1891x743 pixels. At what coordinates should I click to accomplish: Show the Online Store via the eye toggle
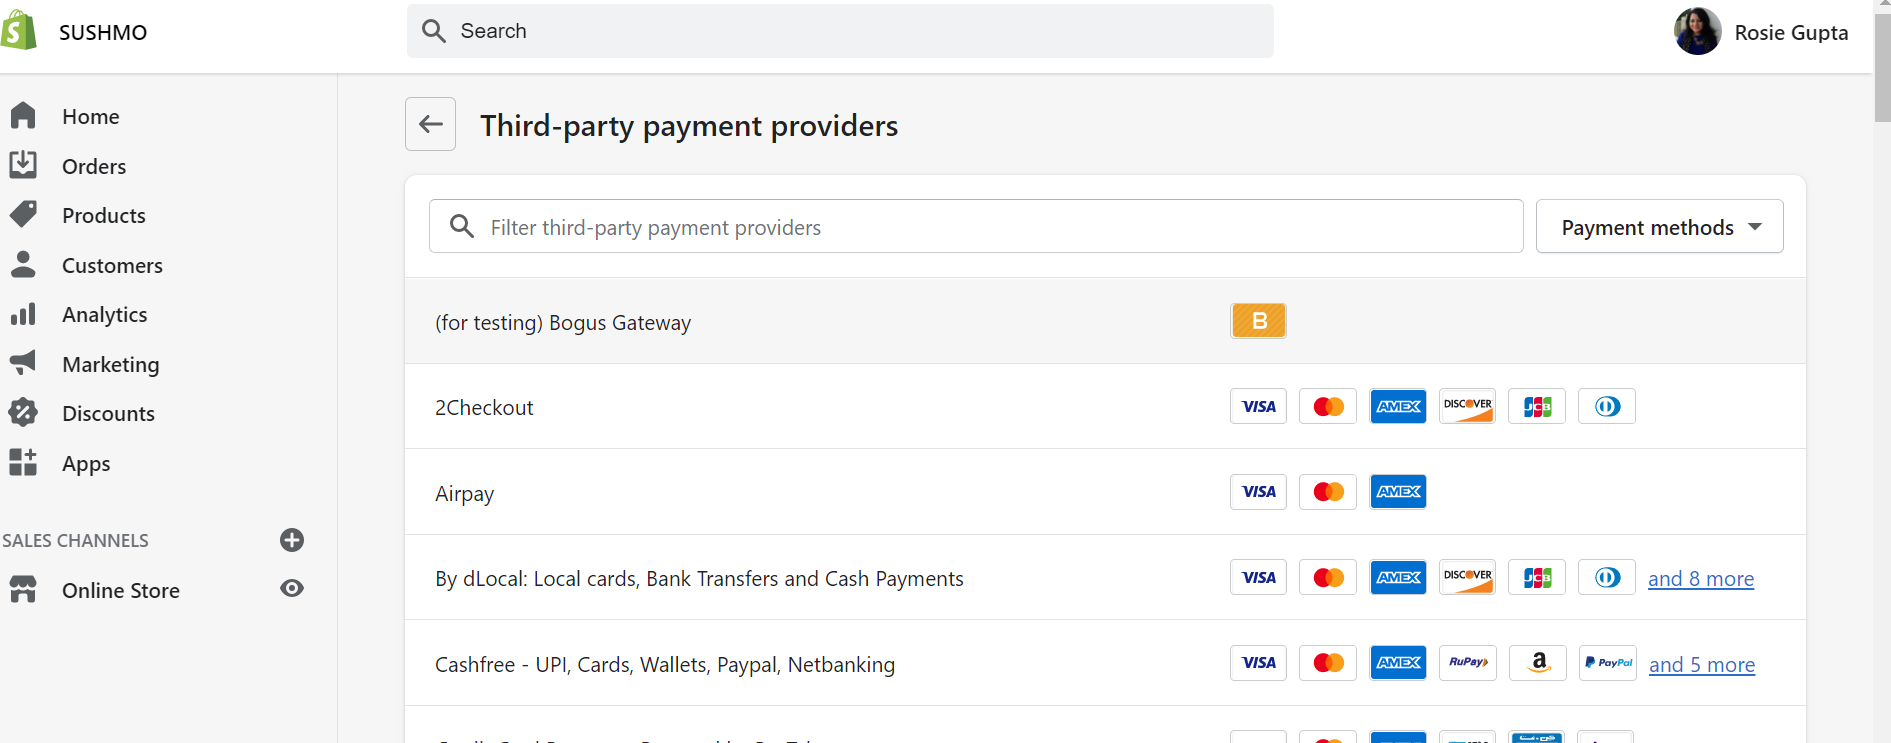[291, 589]
